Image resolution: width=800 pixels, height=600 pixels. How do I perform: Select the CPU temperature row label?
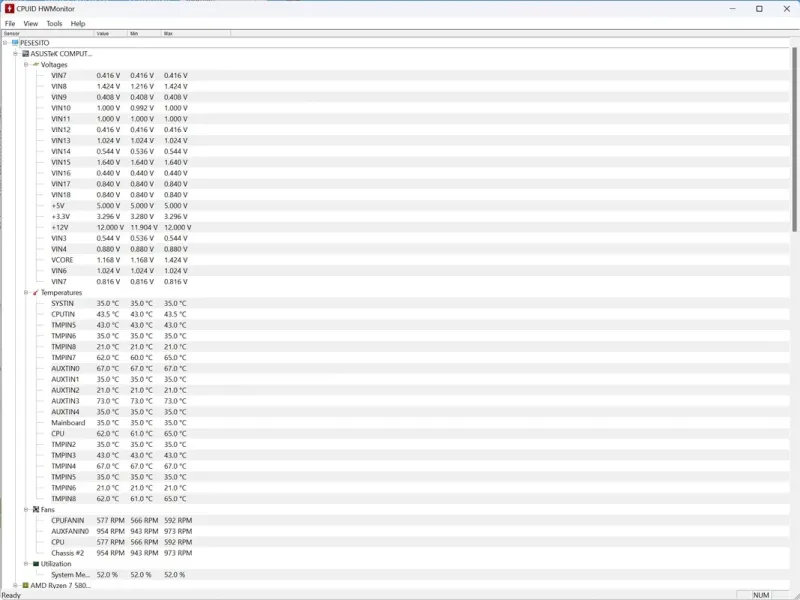click(58, 434)
